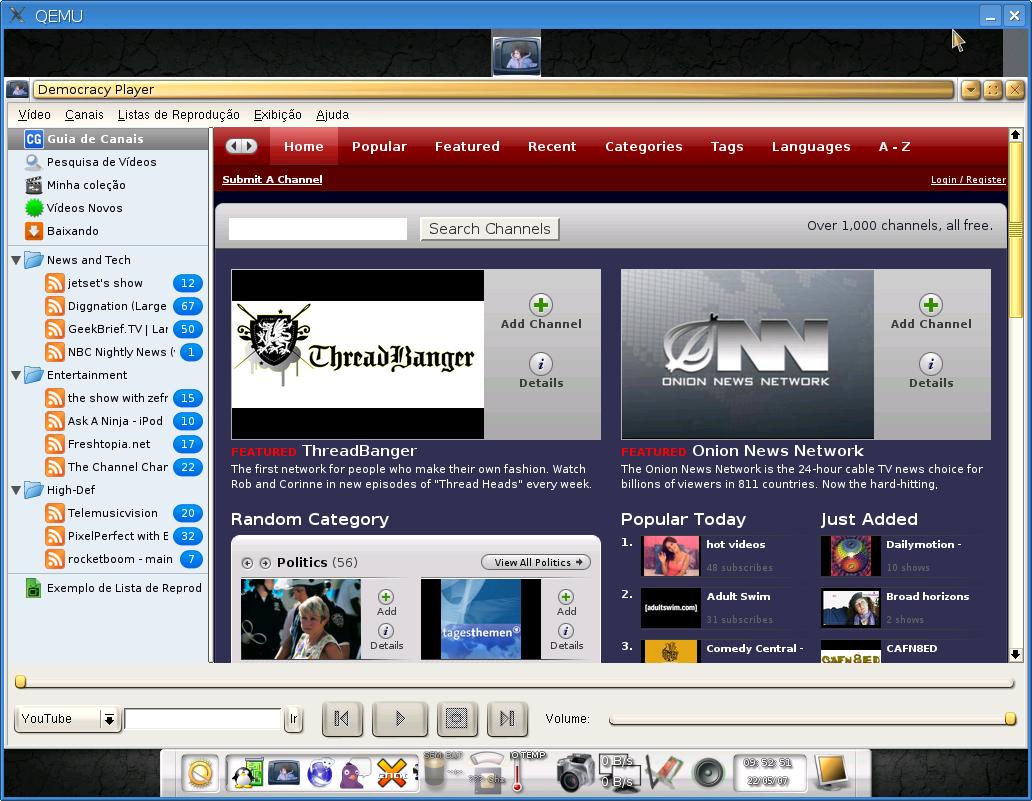Screen dimensions: 1032x801
Task: Click the back/forward arrows beside Home
Action: tap(242, 146)
